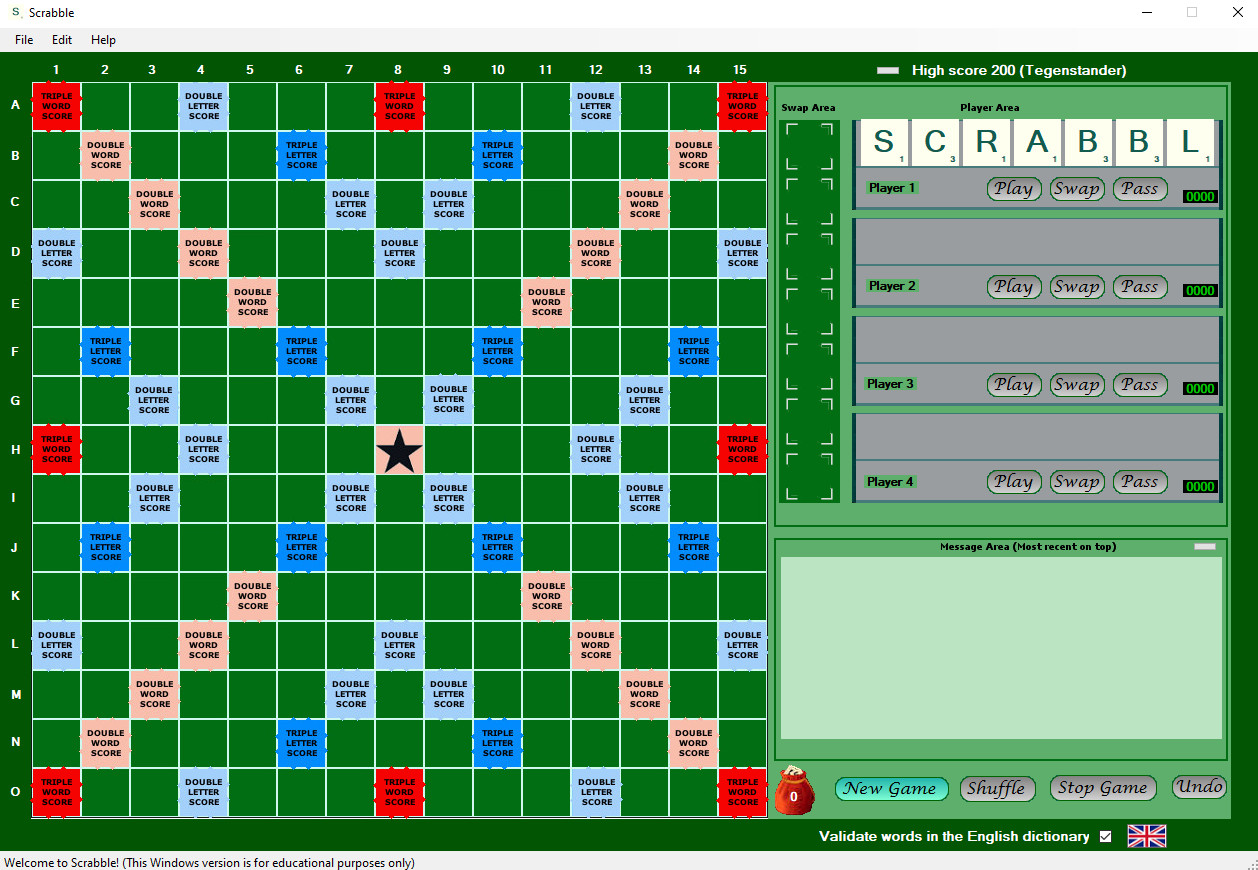Click the Stop Game button
Image resolution: width=1258 pixels, height=870 pixels.
[x=1103, y=788]
